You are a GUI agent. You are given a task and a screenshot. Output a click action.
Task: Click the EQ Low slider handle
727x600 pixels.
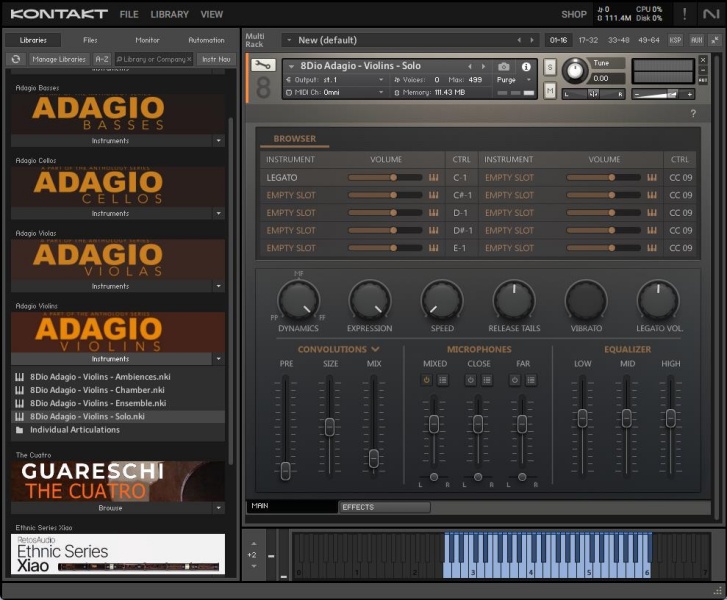[582, 417]
